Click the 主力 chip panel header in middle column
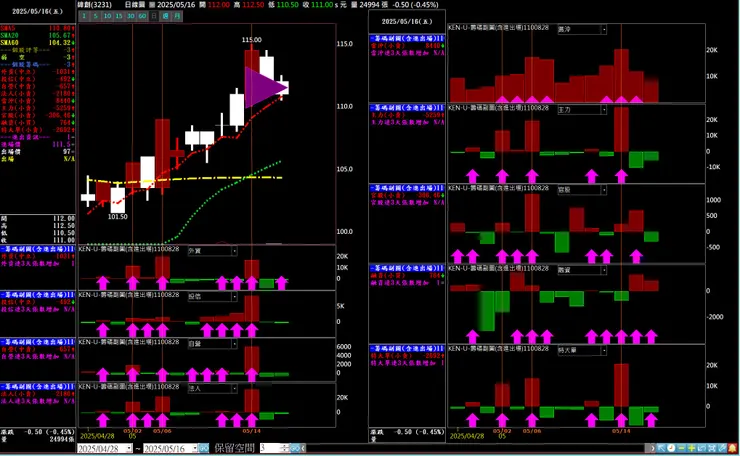Screen dimensions: 740x456 pyautogui.click(x=406, y=108)
